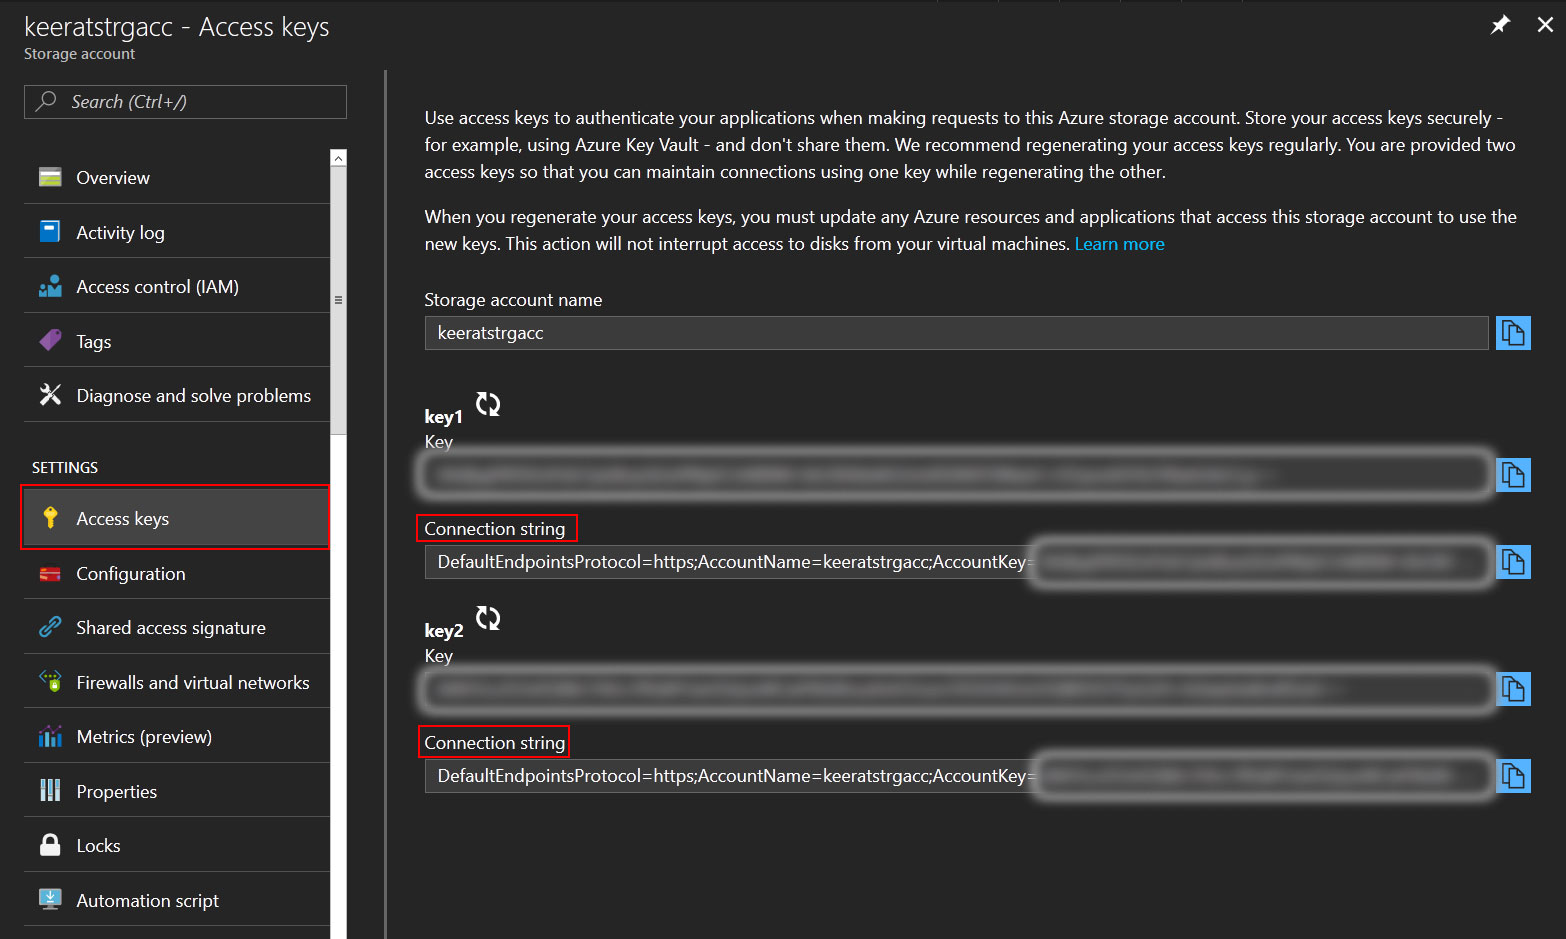Click the Properties bars icon
This screenshot has height=939, width=1566.
[50, 791]
